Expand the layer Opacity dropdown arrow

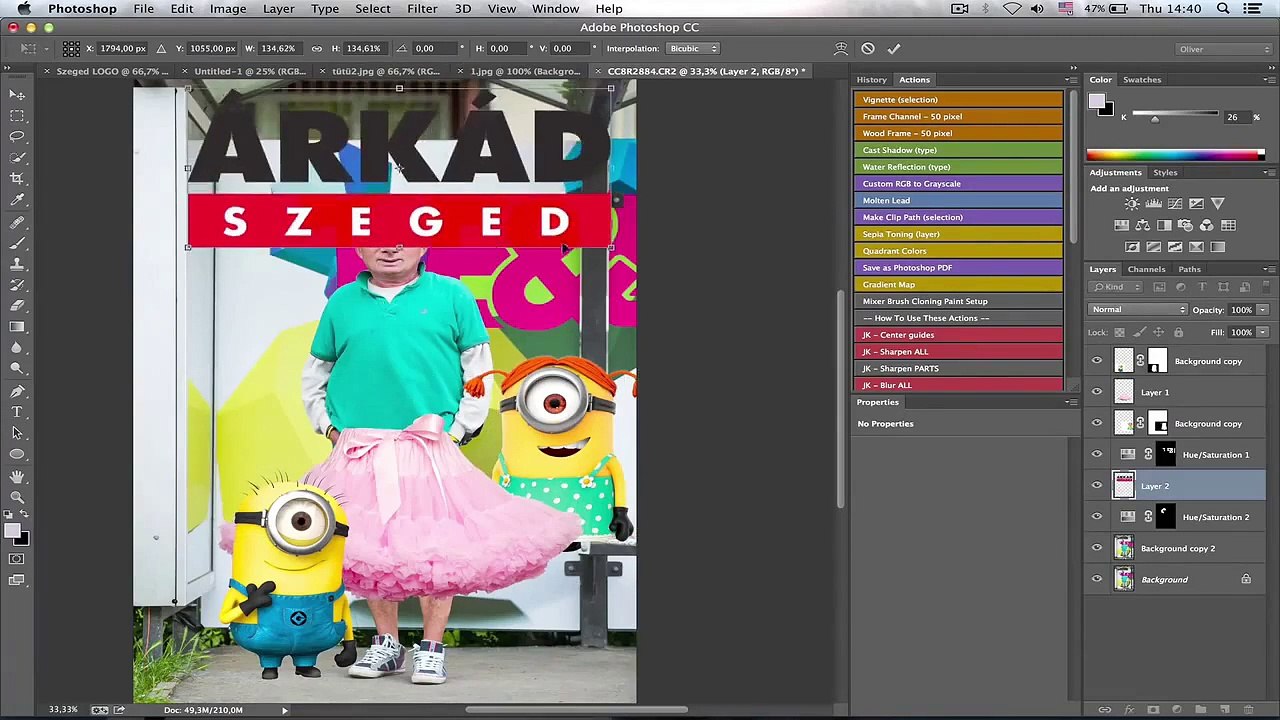pos(1262,310)
